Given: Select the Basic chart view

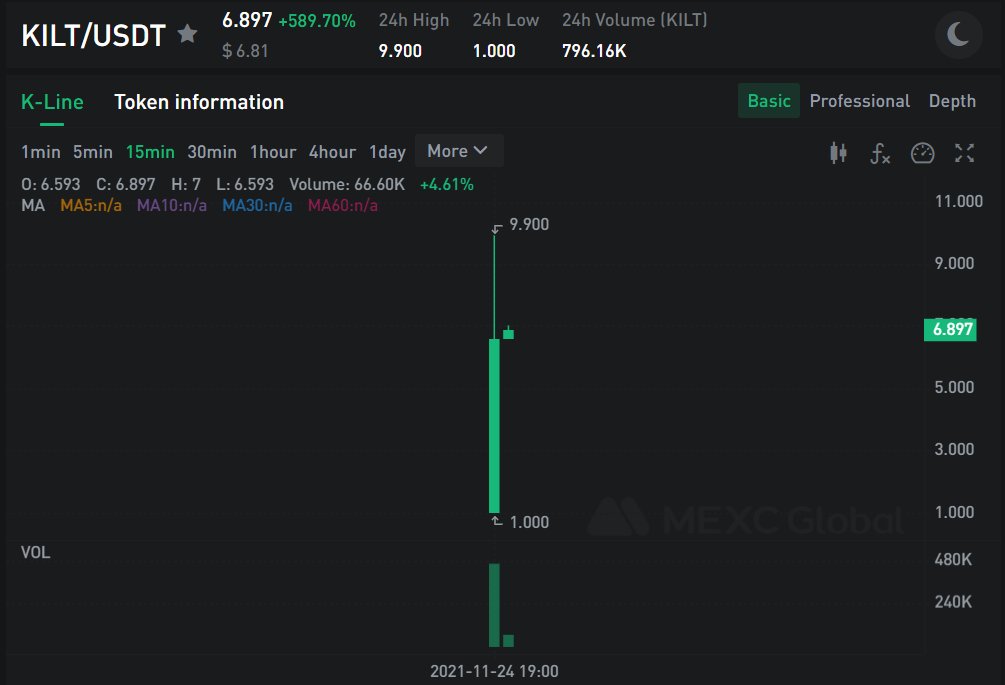Looking at the screenshot, I should tap(768, 101).
